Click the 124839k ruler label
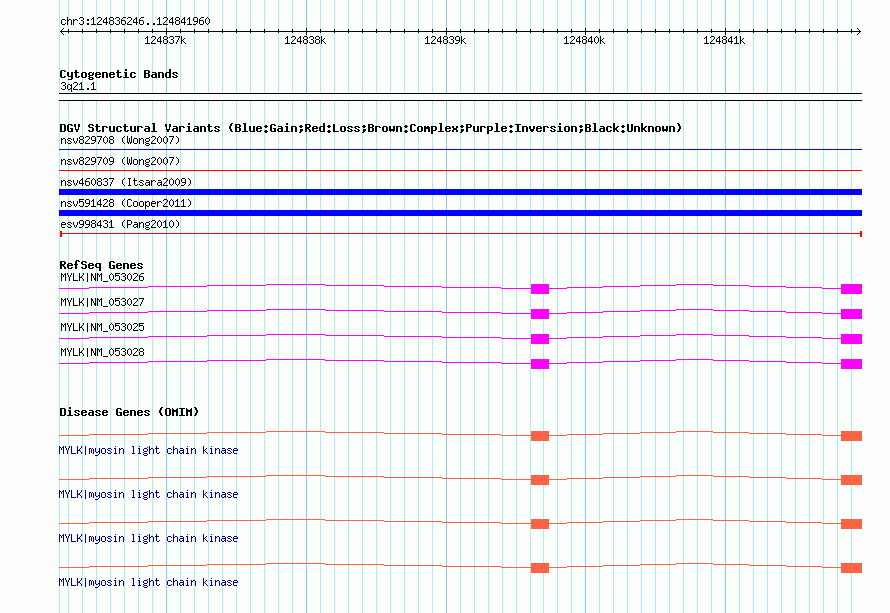Viewport: 890px width, 613px height. click(x=445, y=40)
